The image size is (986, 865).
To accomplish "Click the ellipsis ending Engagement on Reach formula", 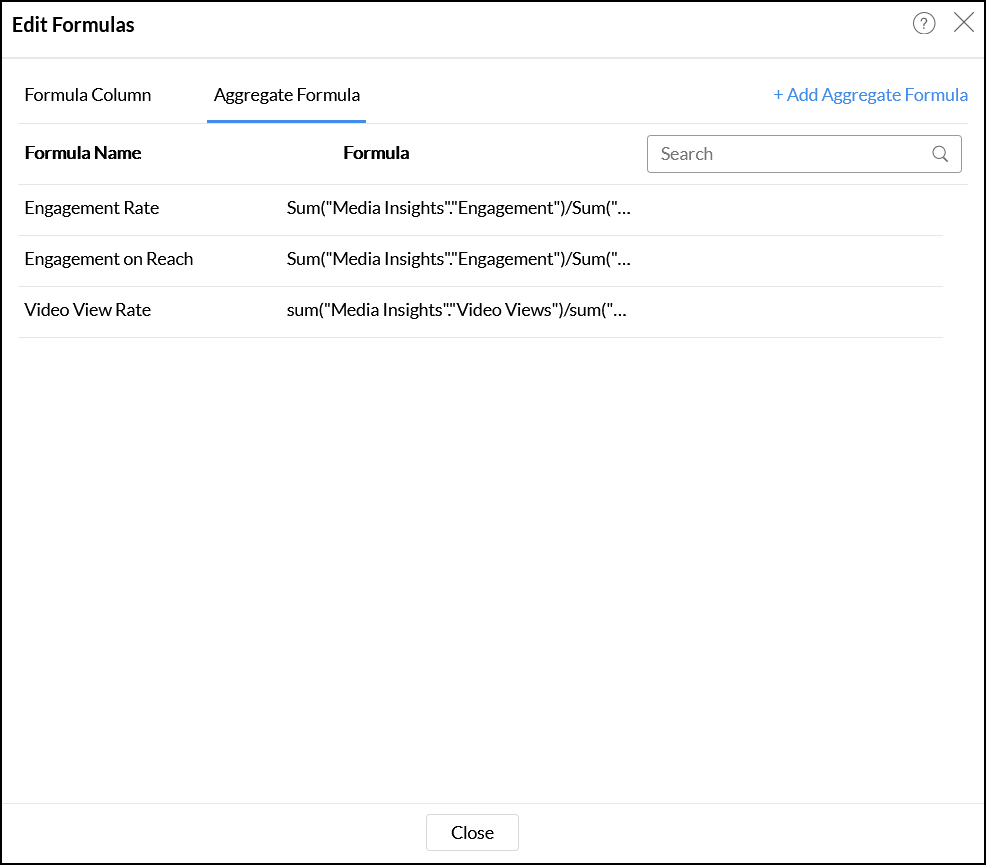I will click(x=624, y=260).
